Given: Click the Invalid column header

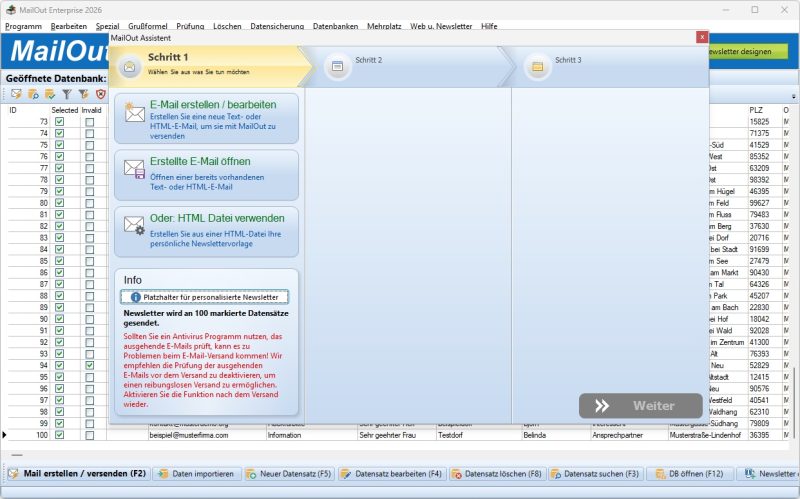Looking at the screenshot, I should click(x=92, y=110).
